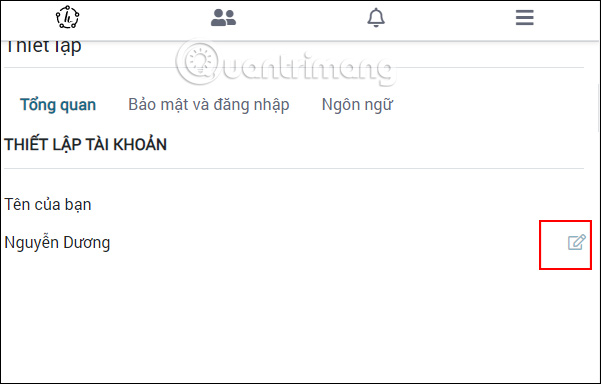Select the name text Nguyễn Dương
The image size is (601, 384).
click(57, 243)
